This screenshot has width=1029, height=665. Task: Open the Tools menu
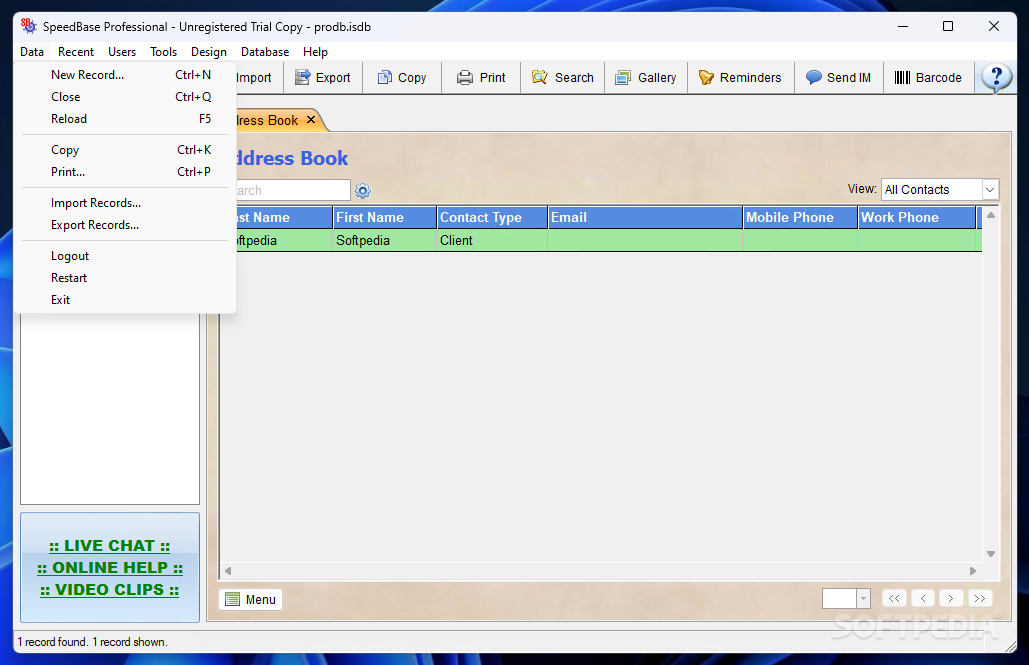(163, 52)
